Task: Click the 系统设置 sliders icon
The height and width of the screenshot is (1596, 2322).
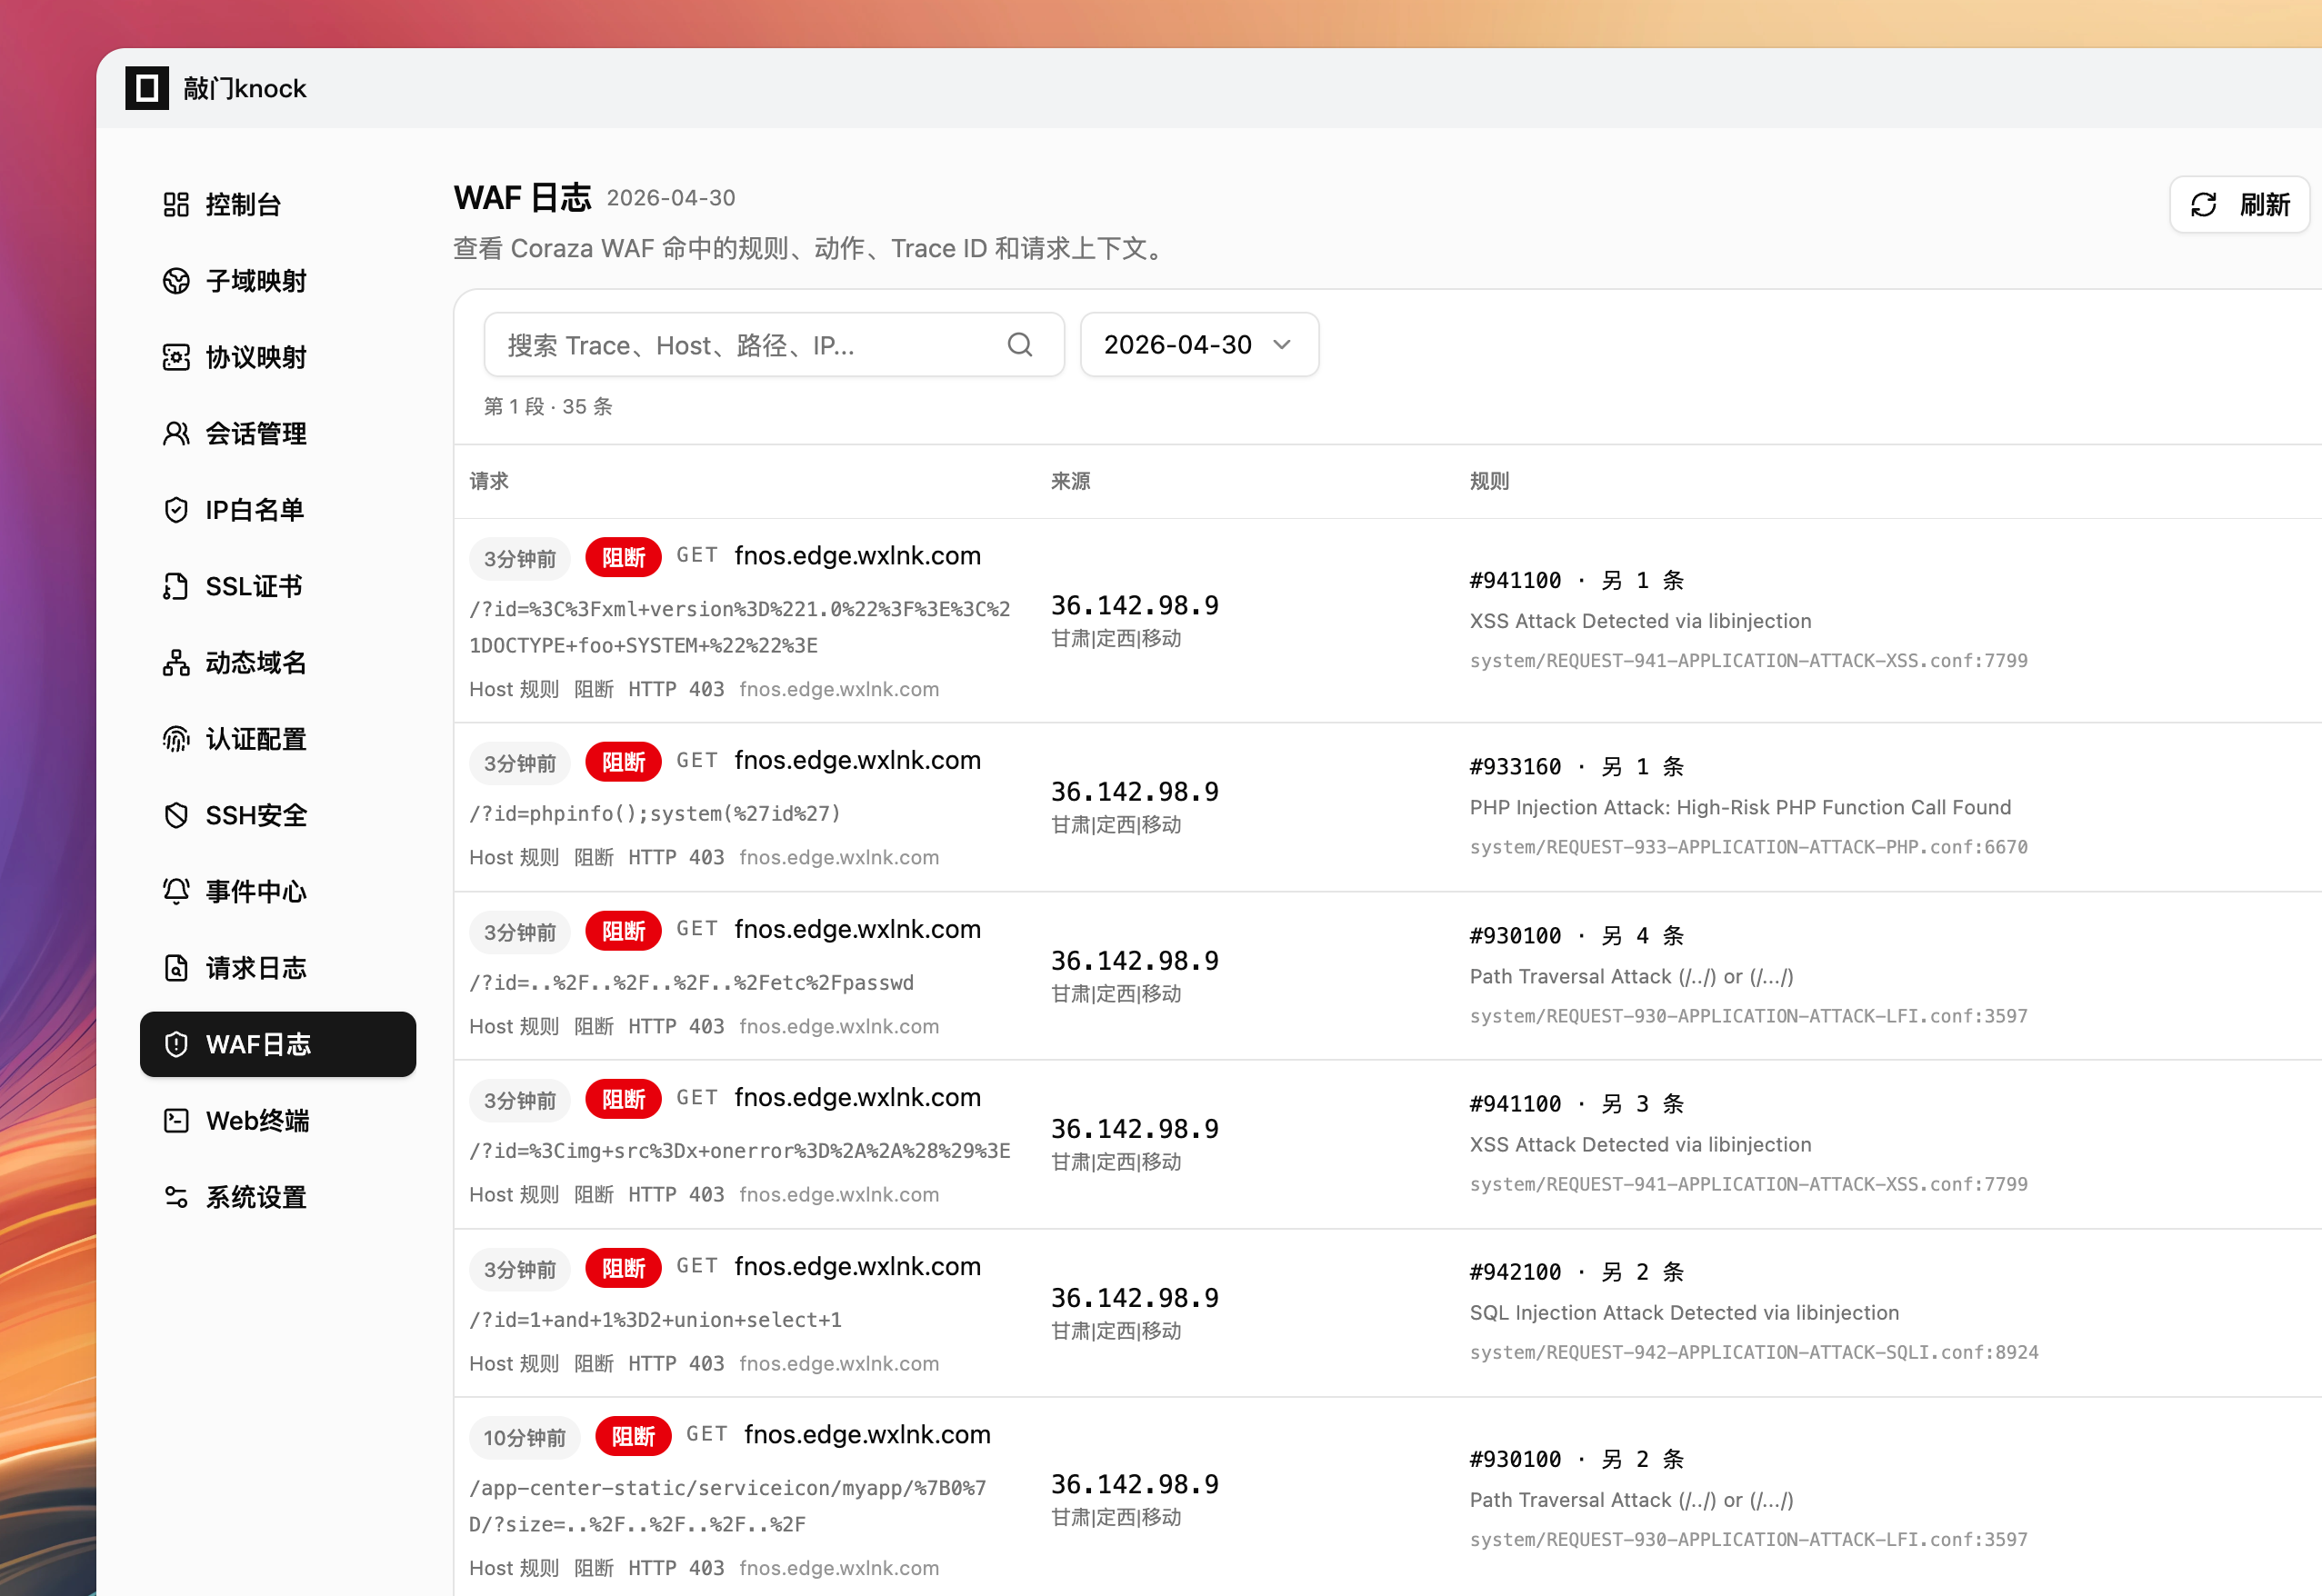Action: tap(176, 1197)
